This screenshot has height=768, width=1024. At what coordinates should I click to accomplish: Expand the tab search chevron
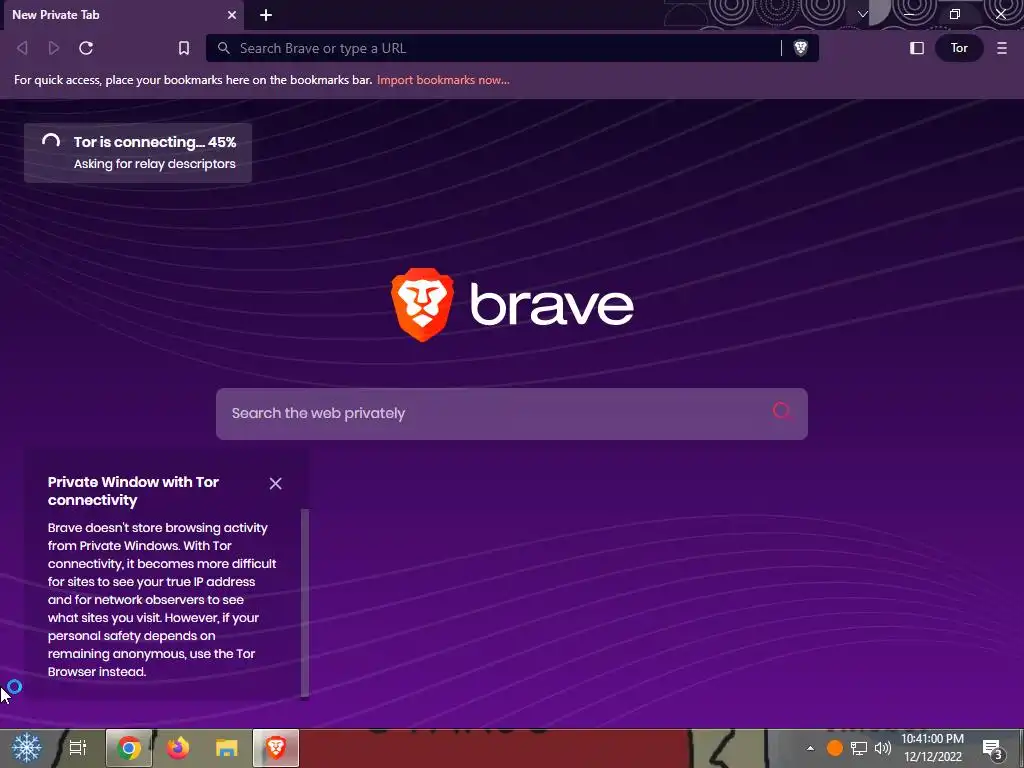tap(863, 14)
